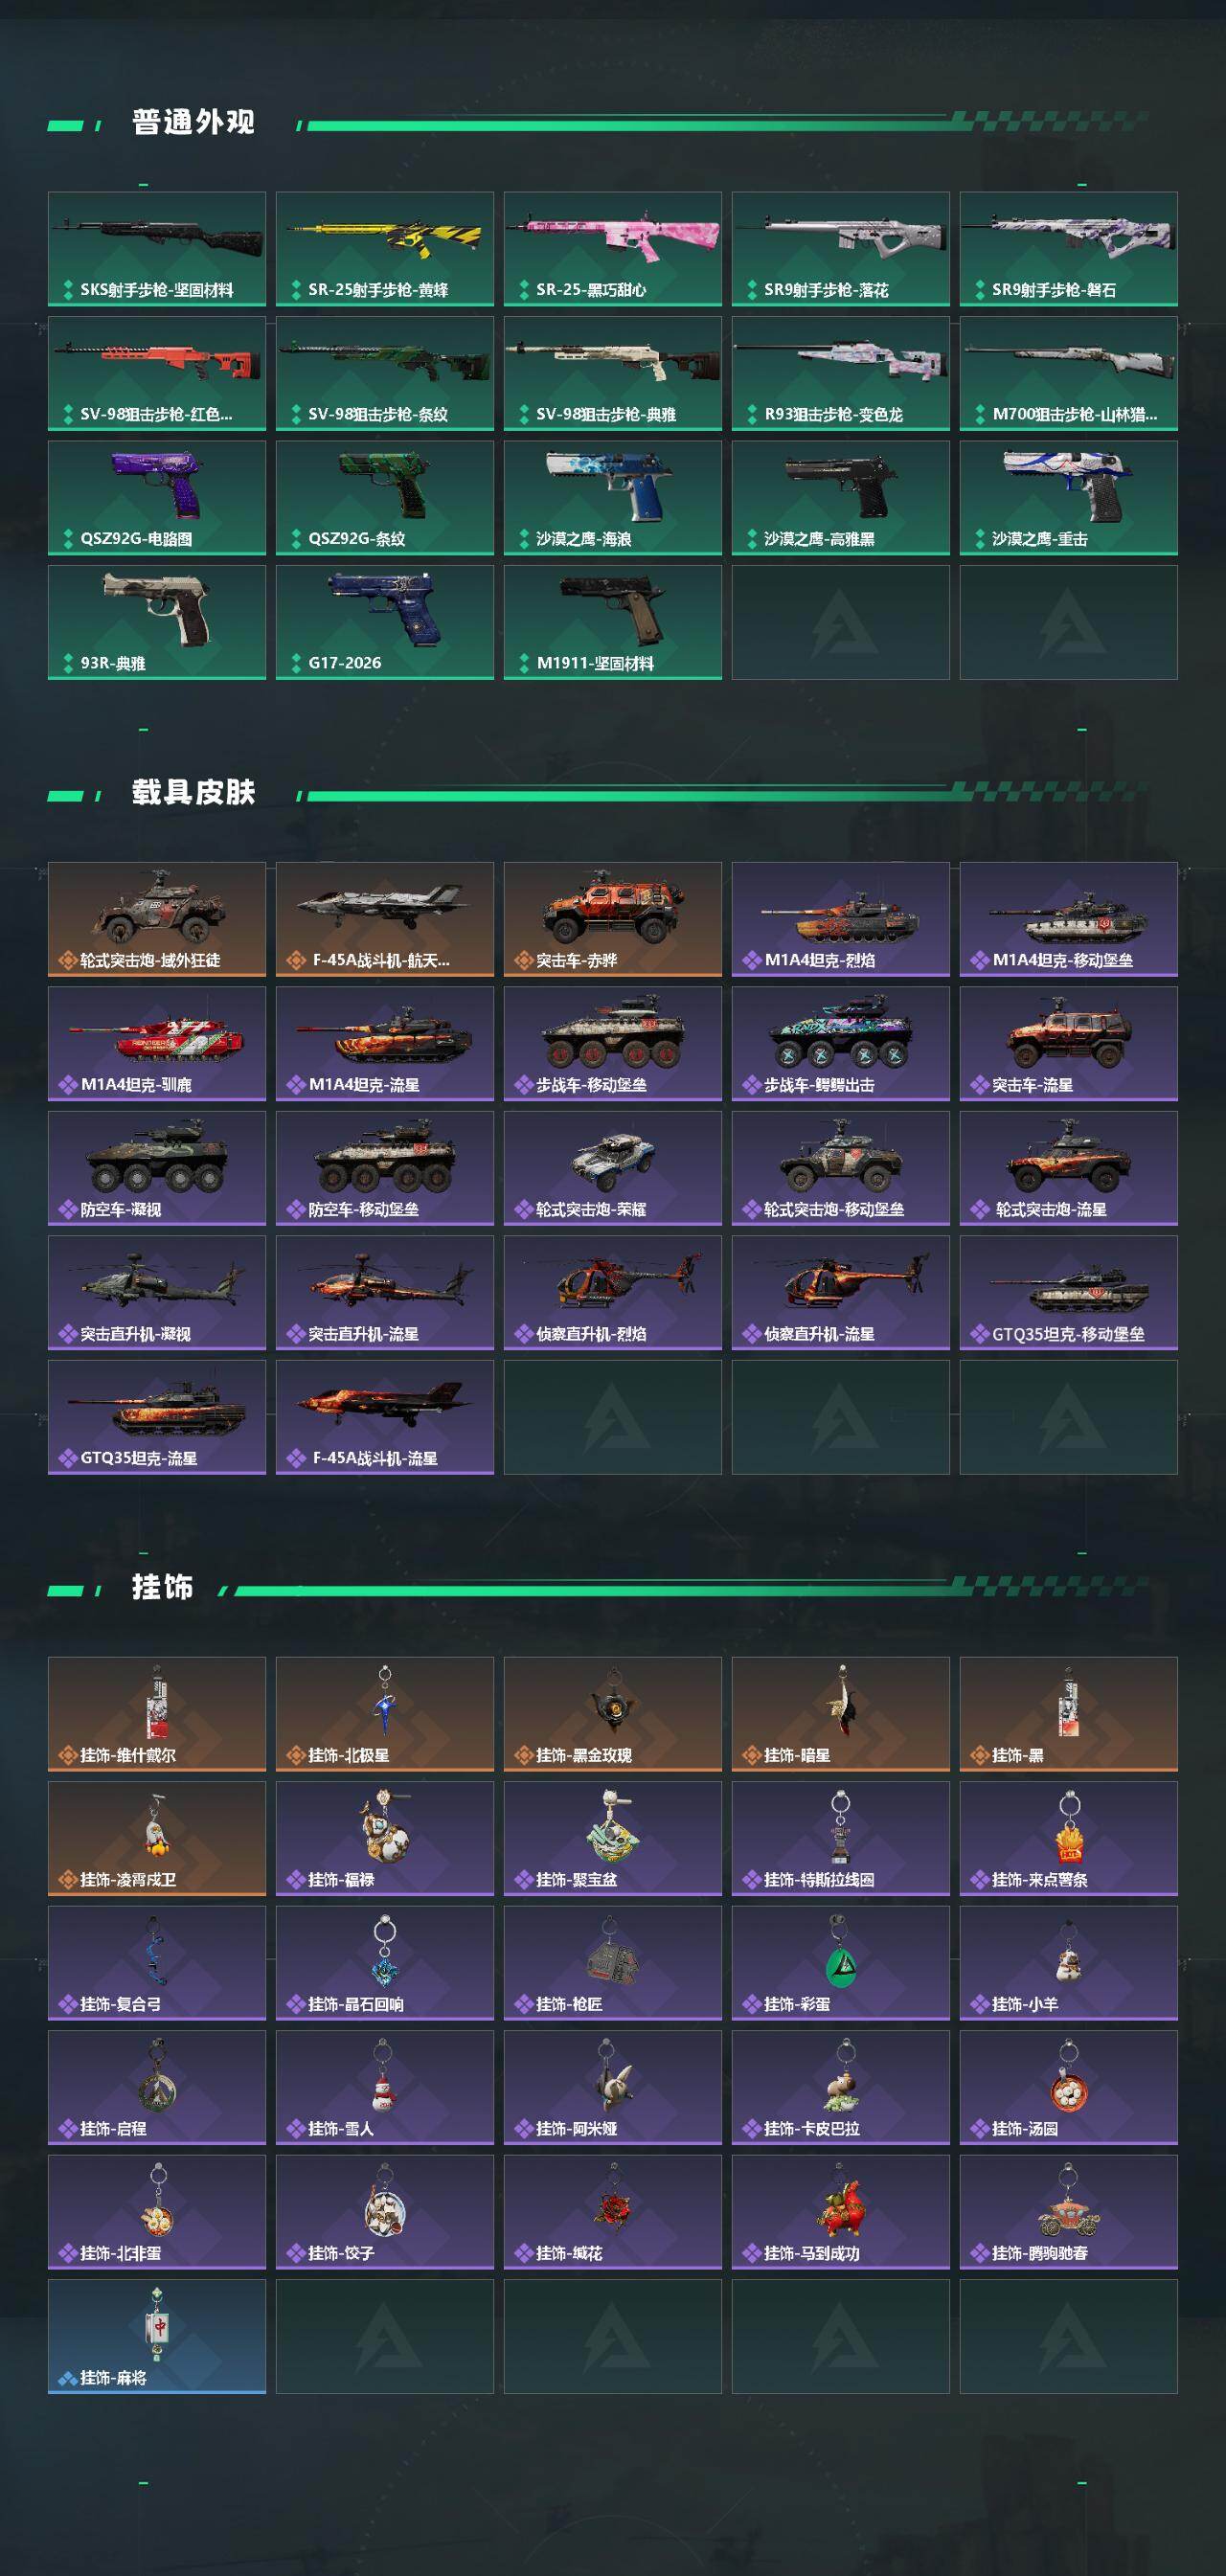Click the 轮式突击炮-域外狂徒 vehicle skin

point(157,919)
